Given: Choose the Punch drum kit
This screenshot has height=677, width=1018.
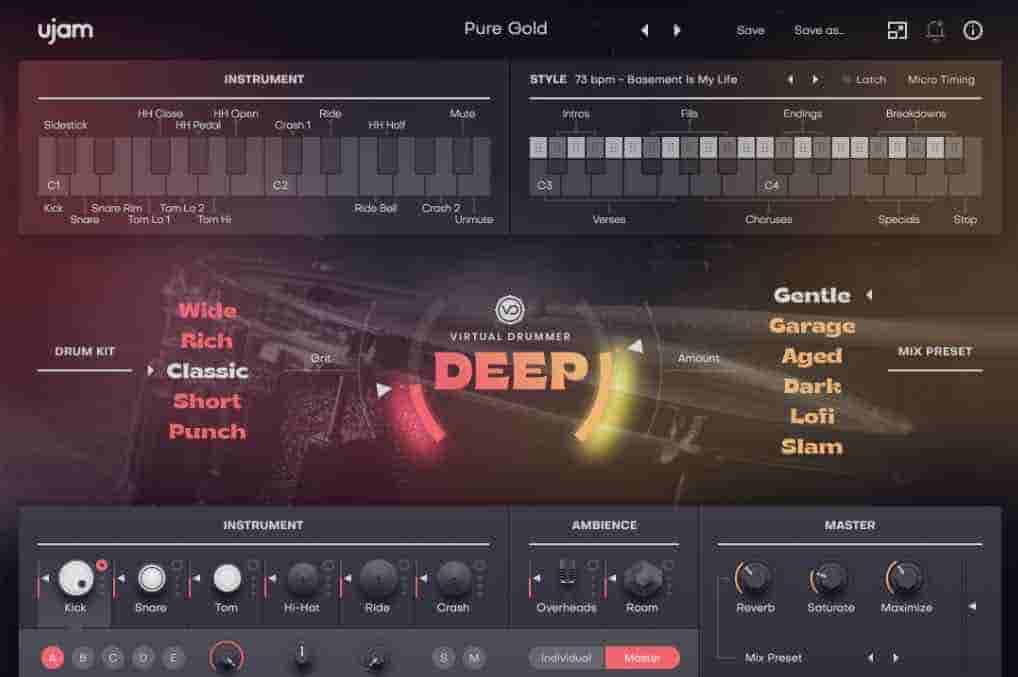Looking at the screenshot, I should coord(207,432).
